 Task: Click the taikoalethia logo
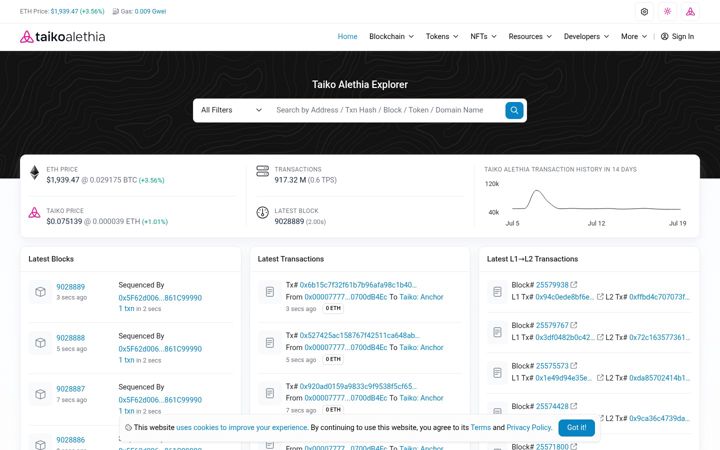pos(62,37)
